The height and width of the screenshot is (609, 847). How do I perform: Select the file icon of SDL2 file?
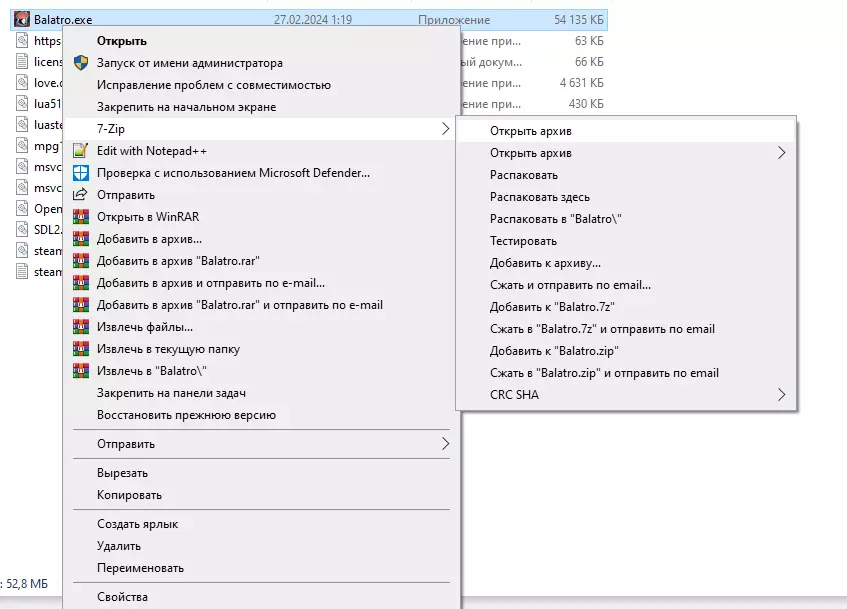22,230
